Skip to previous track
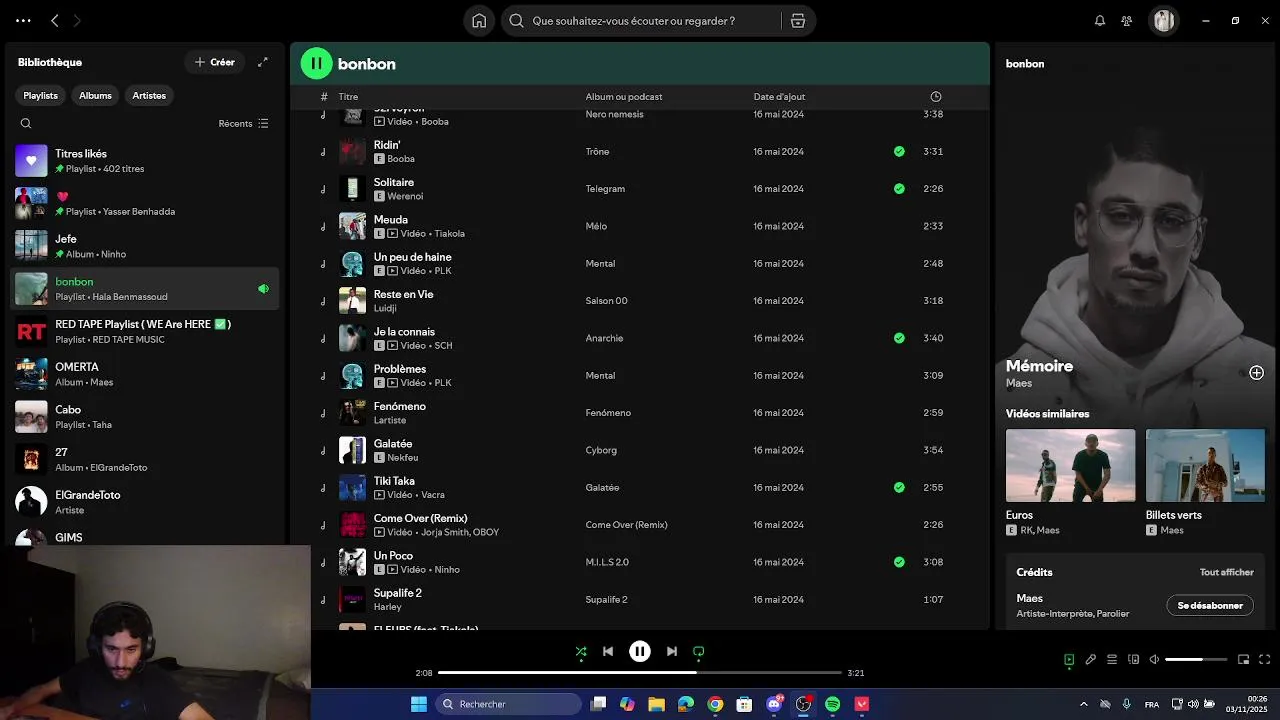1280x720 pixels. coord(608,652)
